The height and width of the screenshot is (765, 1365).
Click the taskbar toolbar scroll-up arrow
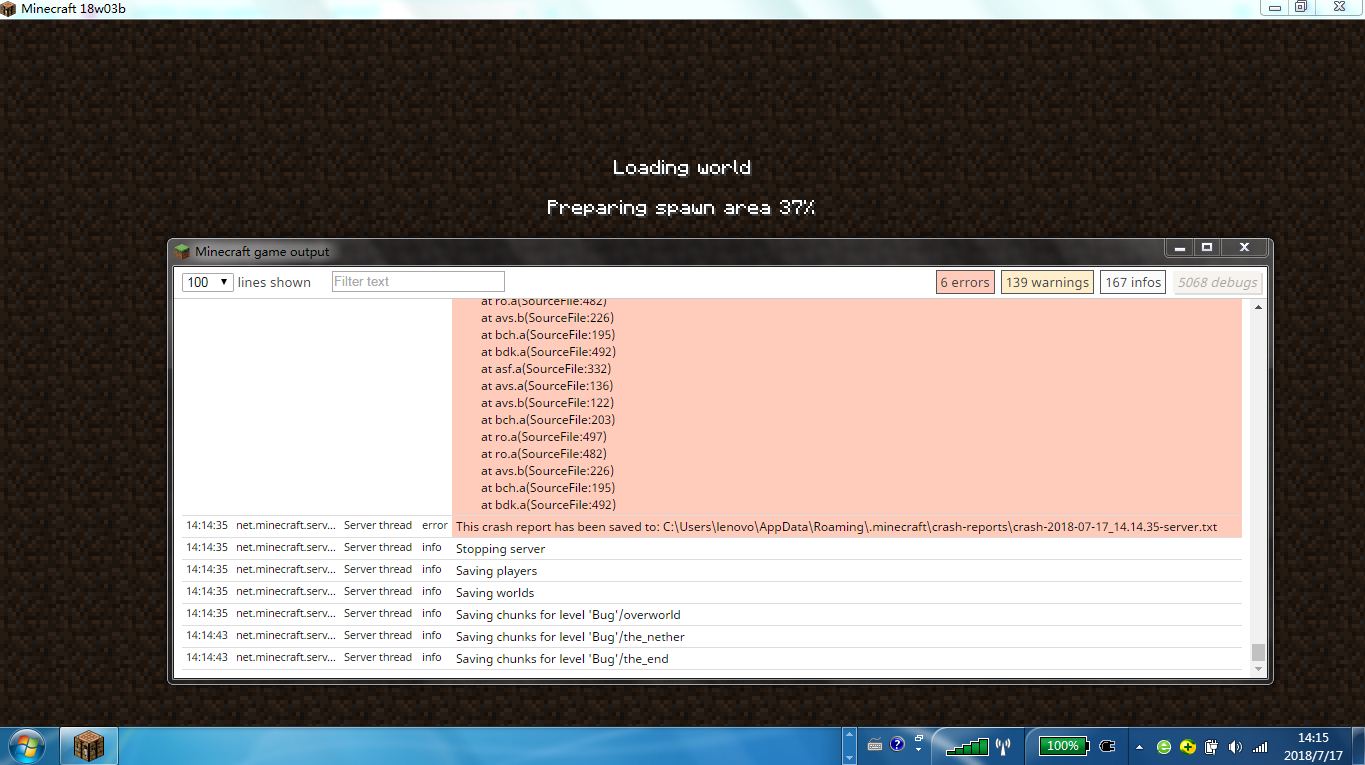849,733
